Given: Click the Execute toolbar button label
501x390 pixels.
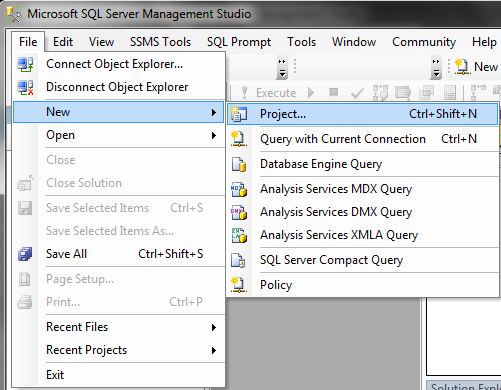Looking at the screenshot, I should (x=276, y=93).
